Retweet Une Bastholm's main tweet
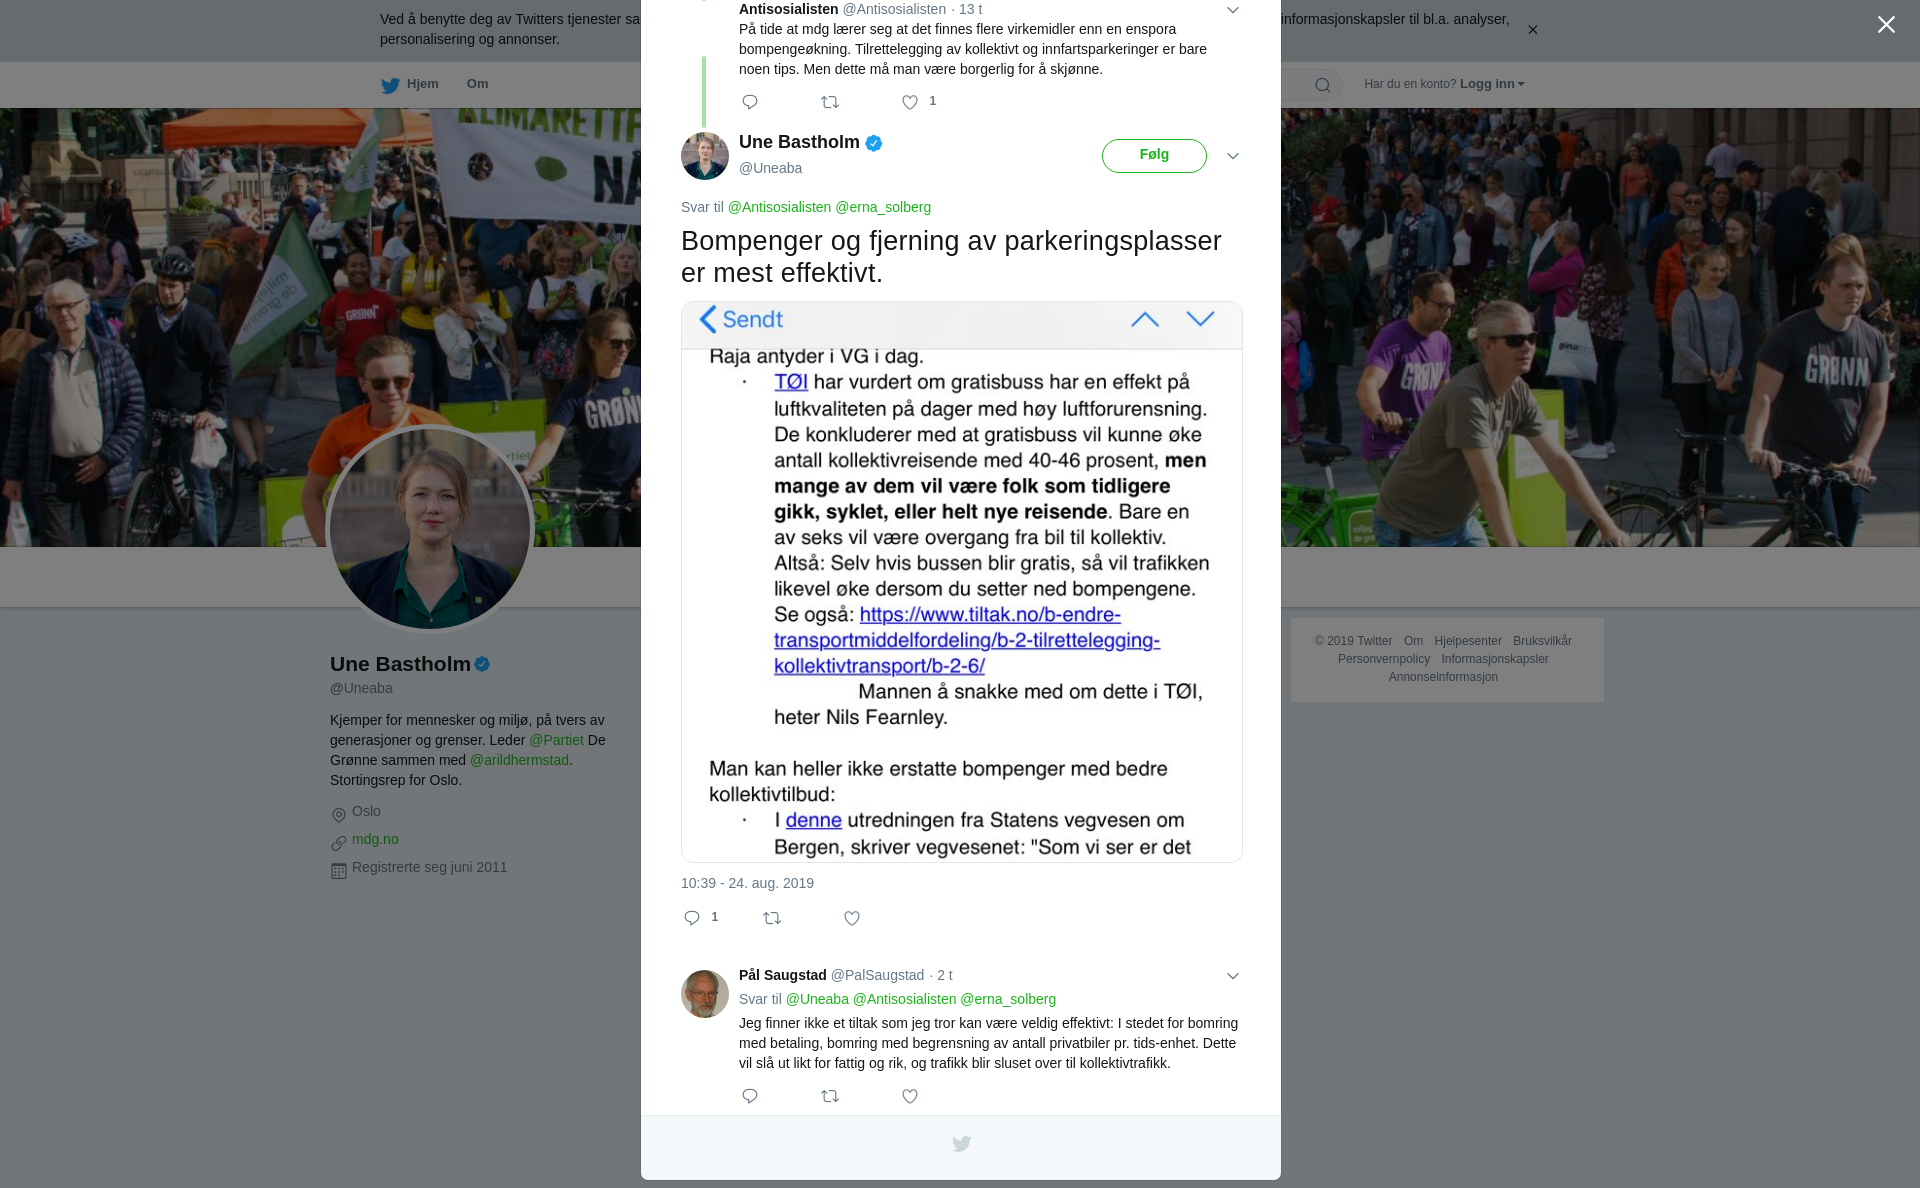Screen dimensions: 1920x1188 tap(772, 918)
